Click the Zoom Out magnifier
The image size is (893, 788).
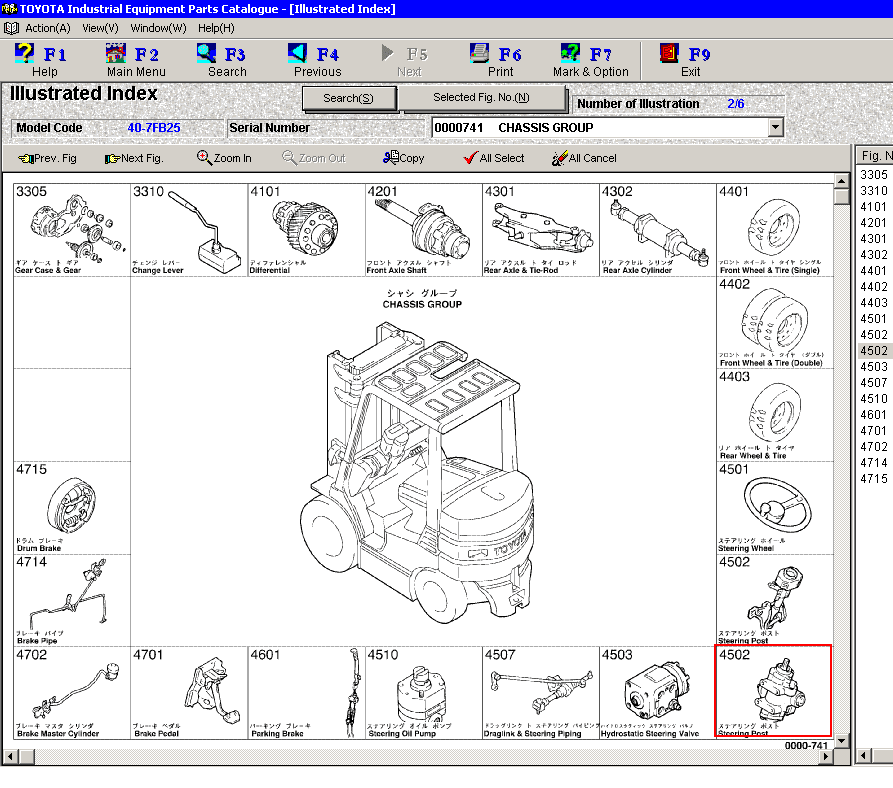click(289, 157)
